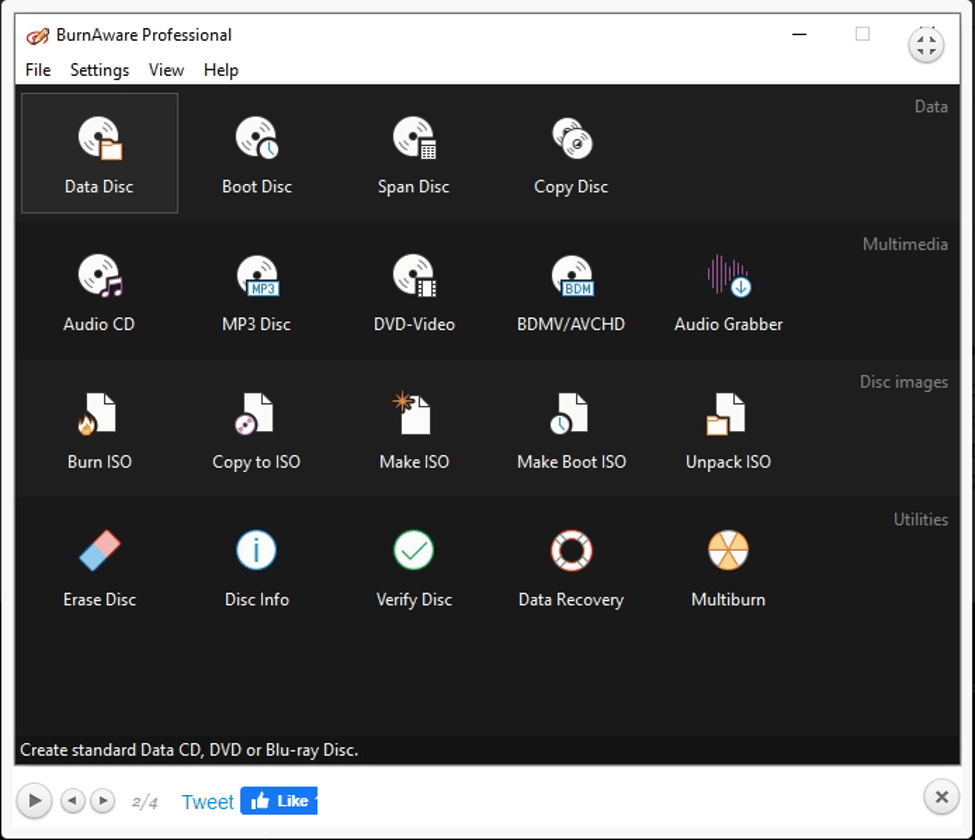Open the Settings menu

(x=99, y=70)
